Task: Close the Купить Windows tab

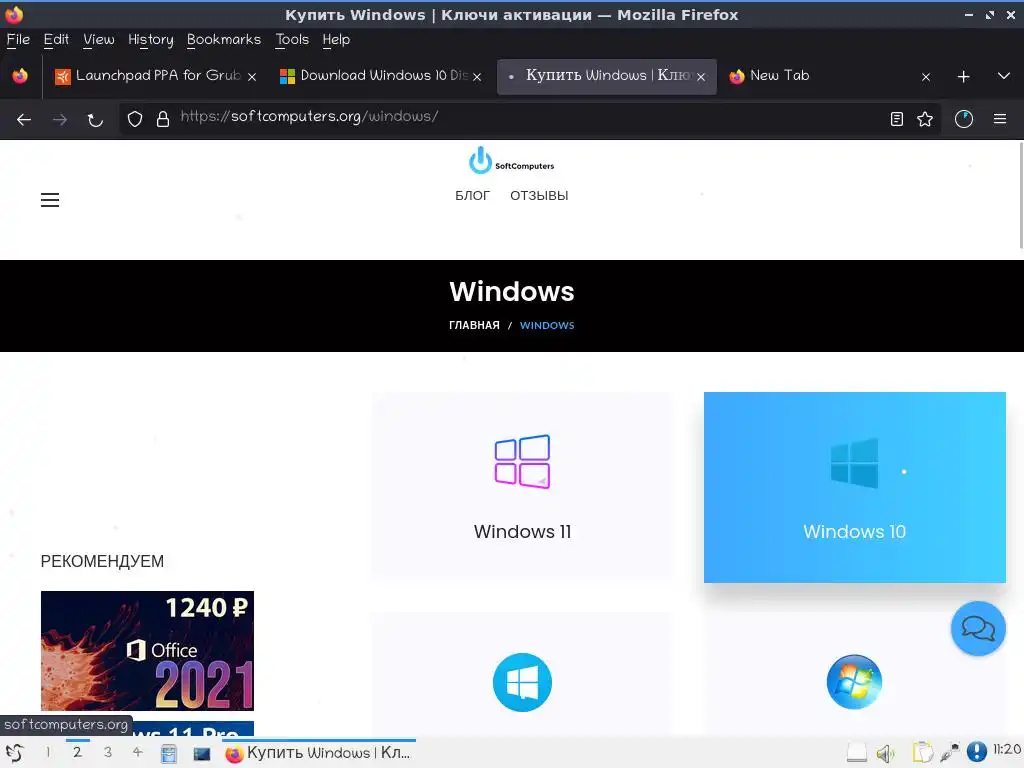Action: [x=701, y=77]
